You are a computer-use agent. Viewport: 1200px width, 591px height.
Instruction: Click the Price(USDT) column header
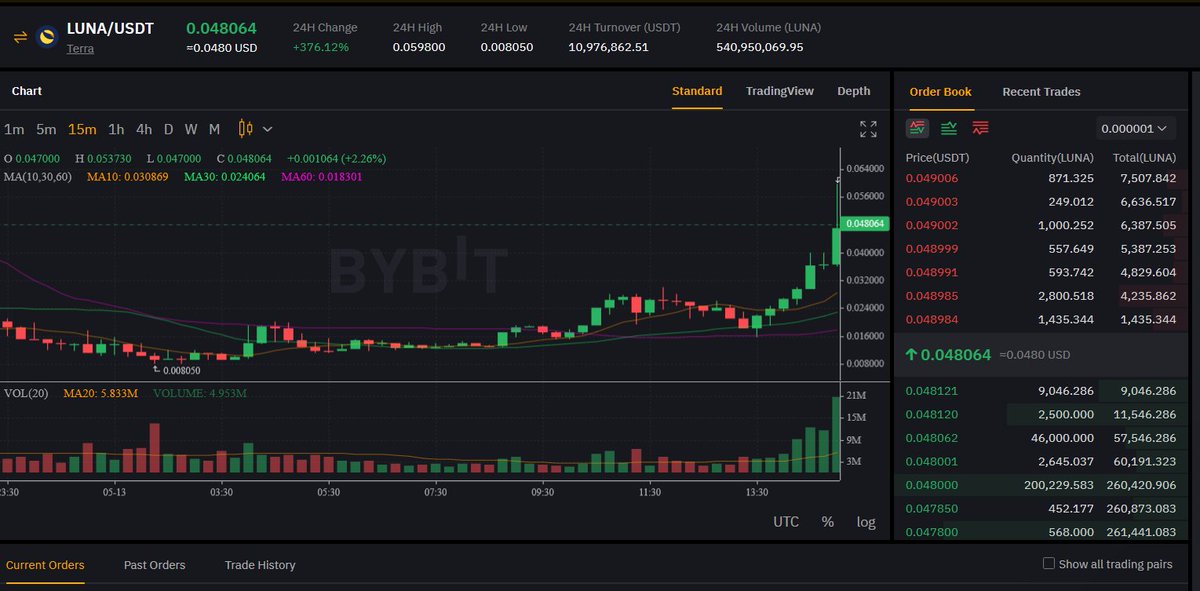tap(937, 158)
